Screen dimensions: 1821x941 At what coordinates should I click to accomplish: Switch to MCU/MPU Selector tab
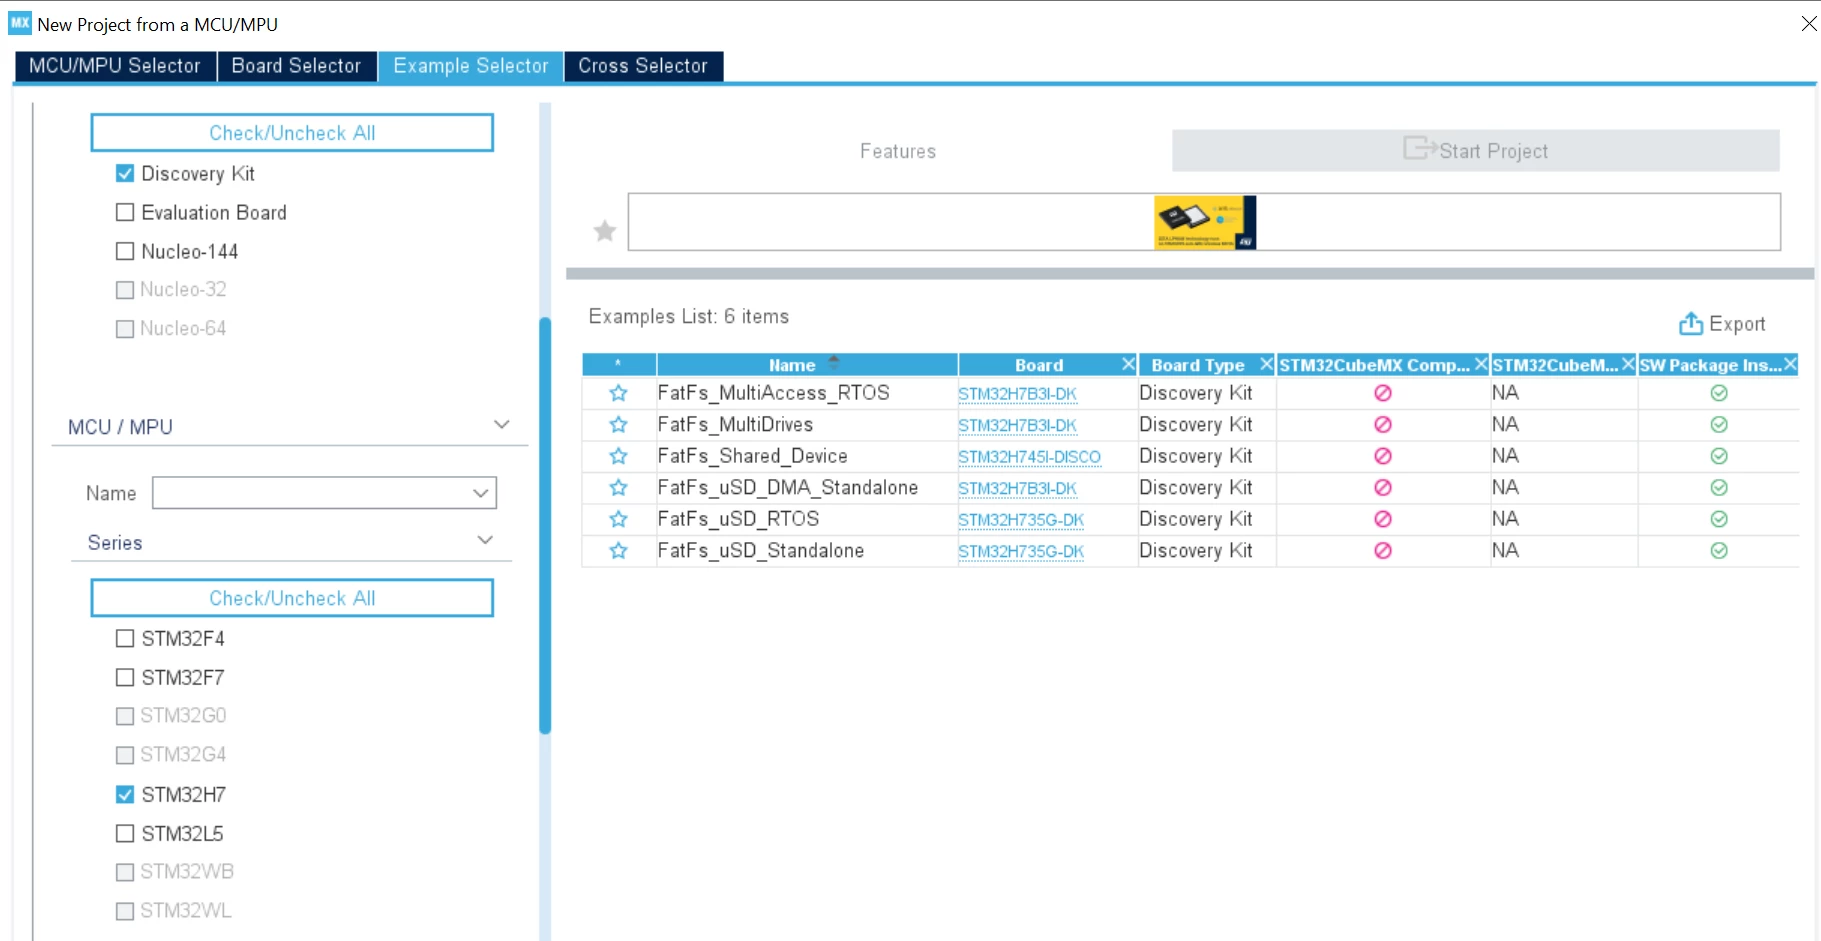pos(115,66)
